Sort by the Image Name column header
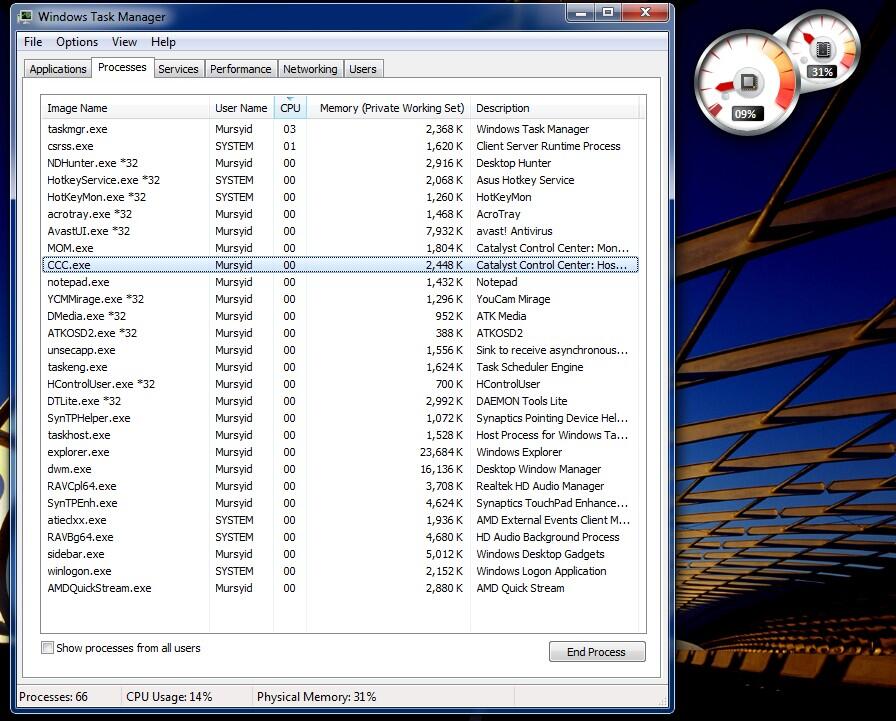 click(x=126, y=108)
